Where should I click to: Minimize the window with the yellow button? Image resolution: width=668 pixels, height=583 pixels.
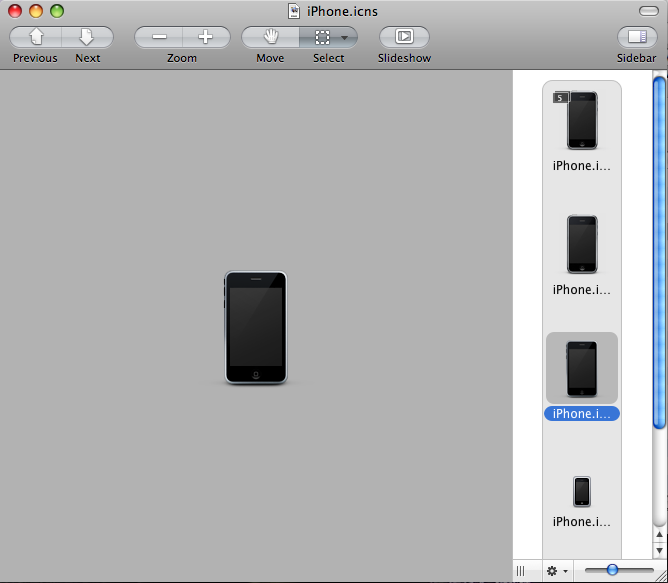(x=36, y=11)
